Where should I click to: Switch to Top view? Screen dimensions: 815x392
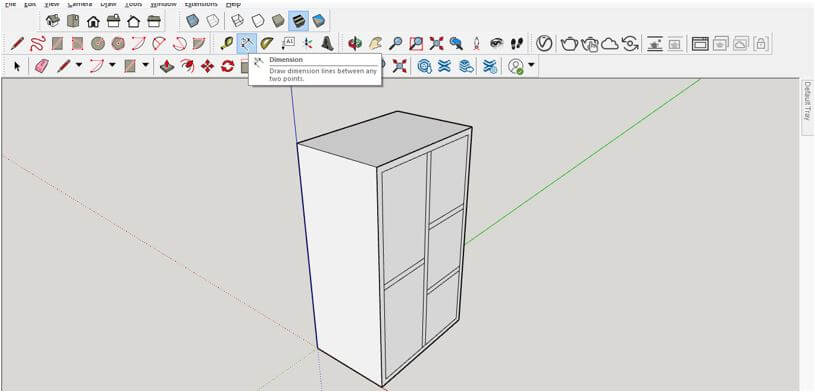(x=73, y=21)
